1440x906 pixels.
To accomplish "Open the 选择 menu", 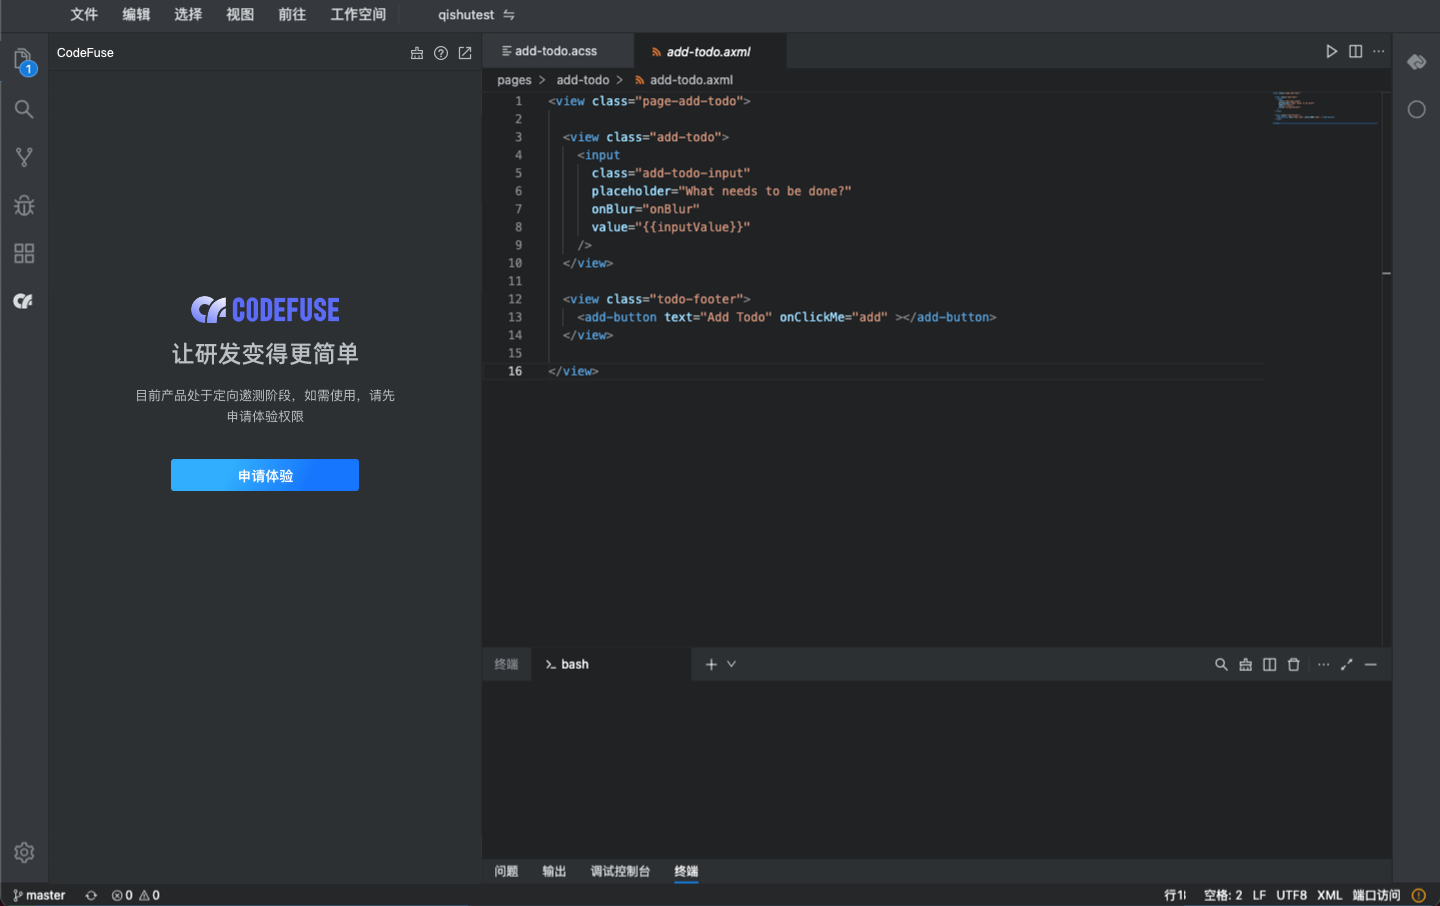I will pos(188,14).
